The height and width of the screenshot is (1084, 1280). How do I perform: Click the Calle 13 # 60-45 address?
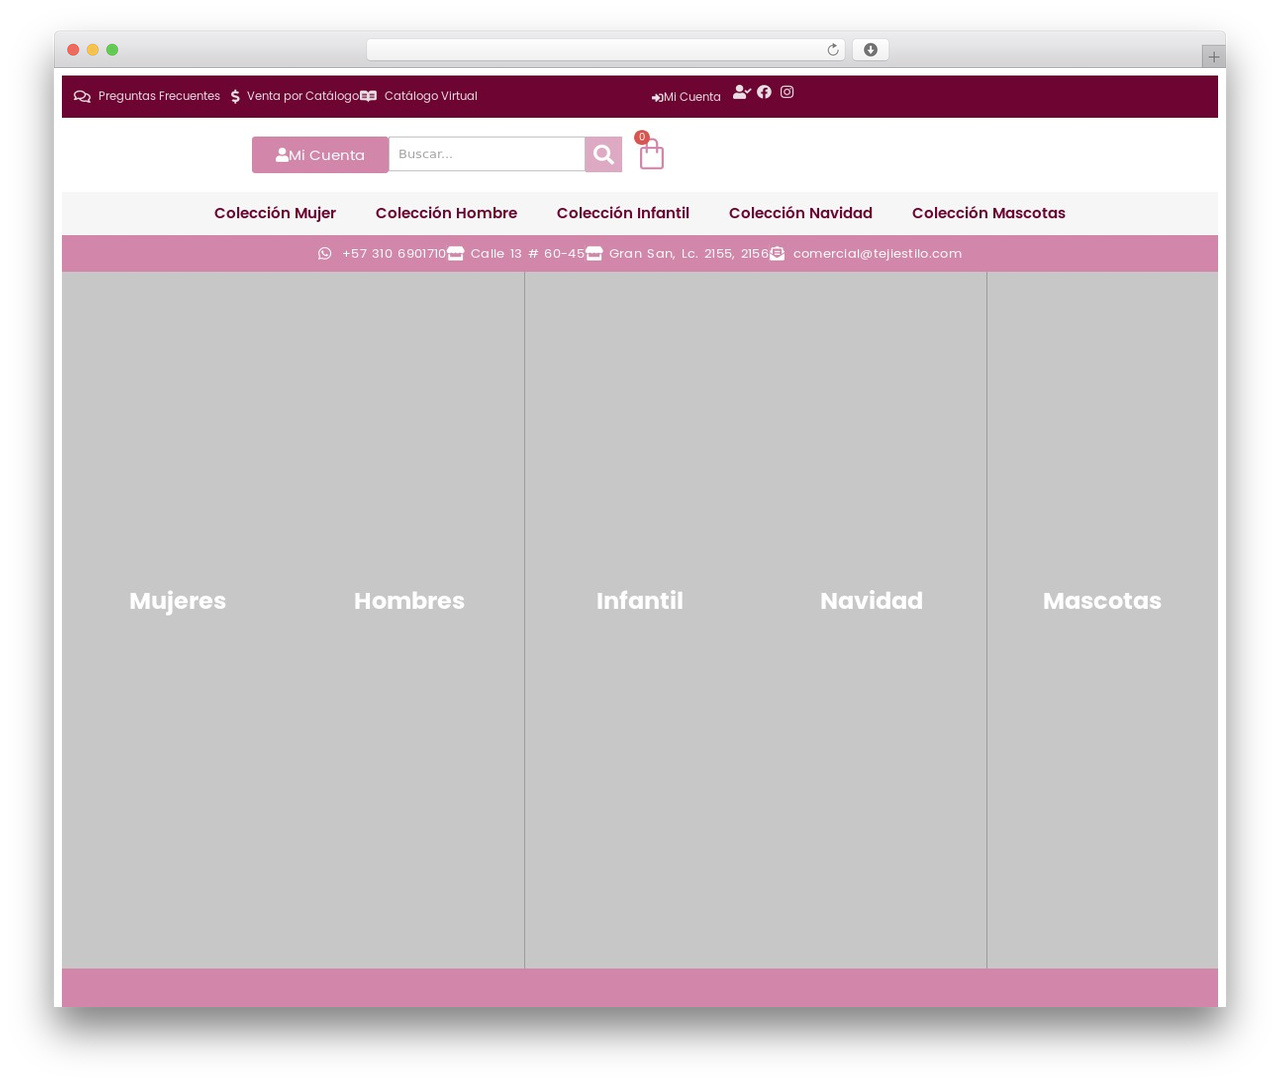[527, 254]
